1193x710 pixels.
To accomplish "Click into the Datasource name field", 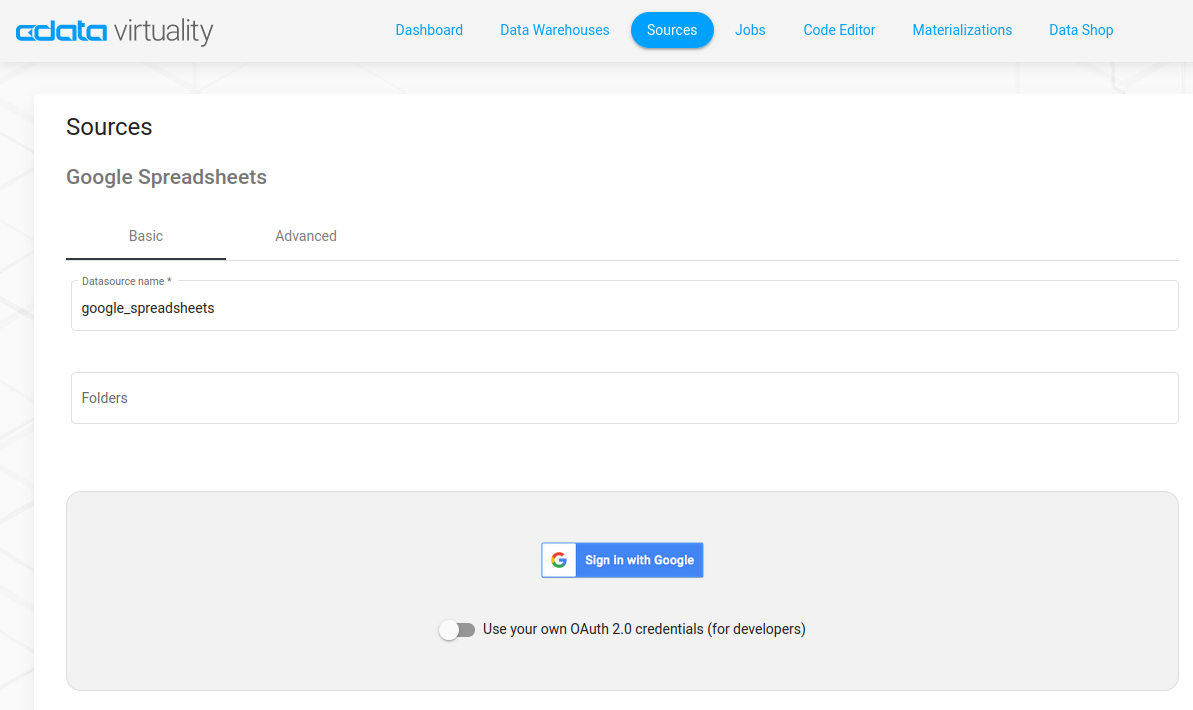I will tap(624, 309).
